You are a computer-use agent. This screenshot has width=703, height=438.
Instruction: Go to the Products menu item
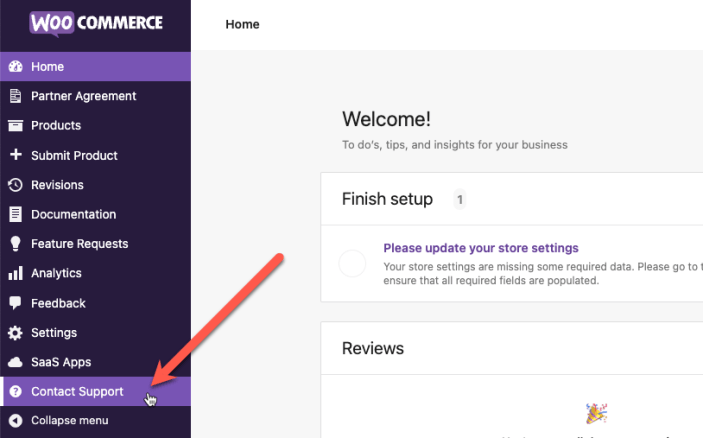(95, 126)
